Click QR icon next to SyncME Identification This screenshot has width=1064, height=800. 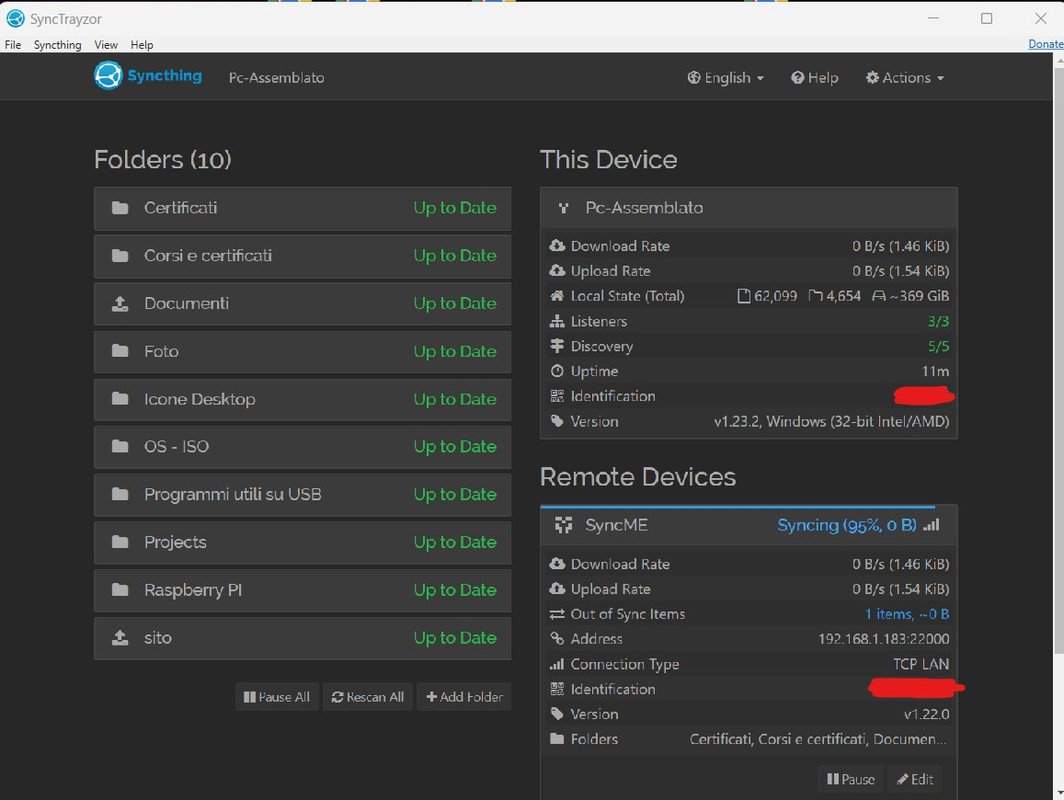click(x=557, y=689)
